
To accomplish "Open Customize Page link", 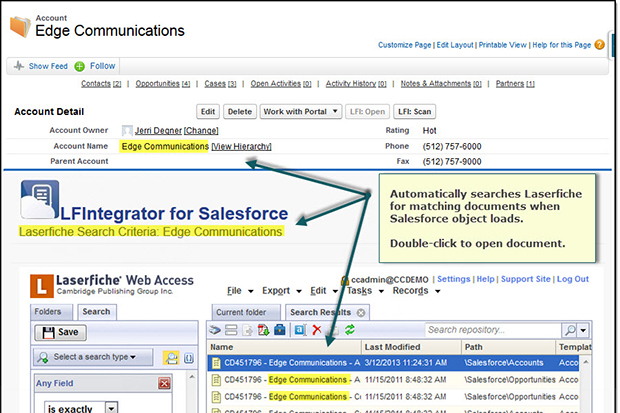I will [405, 45].
